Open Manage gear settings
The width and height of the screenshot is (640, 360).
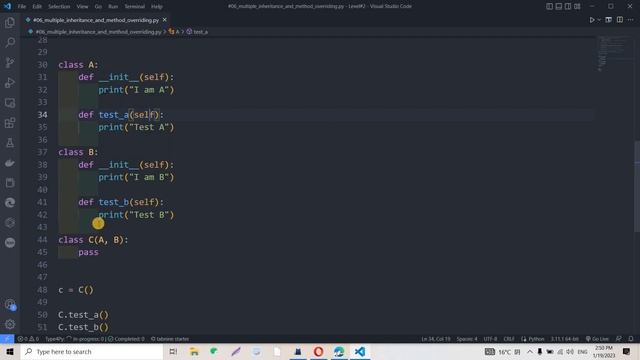(x=10, y=324)
